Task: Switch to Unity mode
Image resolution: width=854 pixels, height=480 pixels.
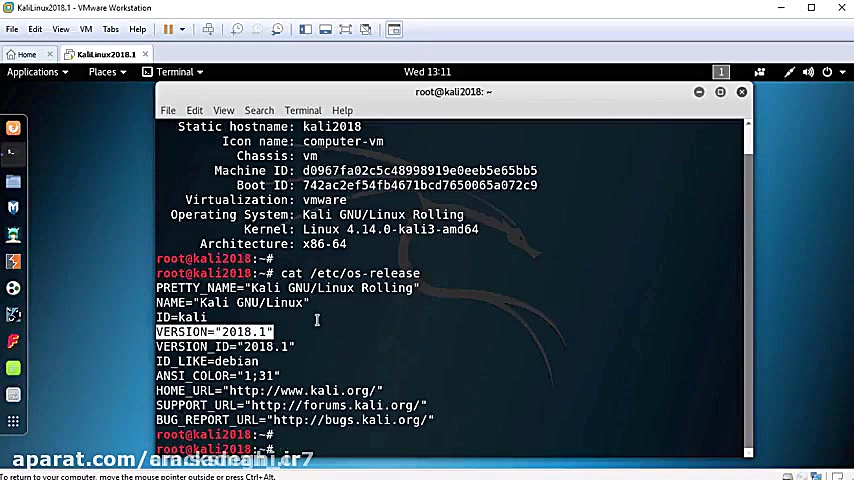Action: (x=366, y=29)
